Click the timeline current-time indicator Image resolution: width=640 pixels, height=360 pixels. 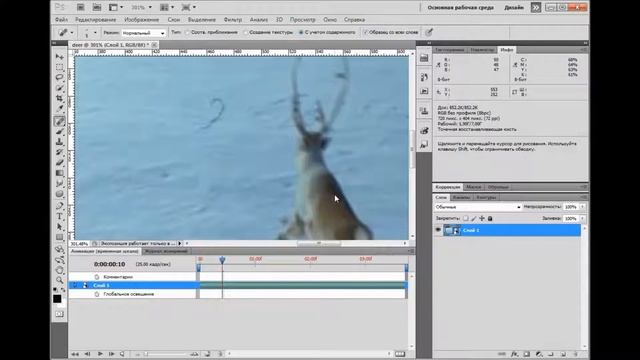(x=222, y=260)
